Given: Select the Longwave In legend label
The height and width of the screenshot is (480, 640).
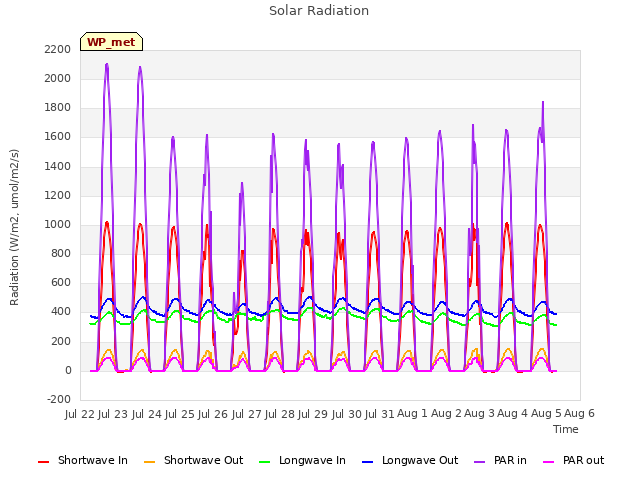Looking at the screenshot, I should pos(312,460).
